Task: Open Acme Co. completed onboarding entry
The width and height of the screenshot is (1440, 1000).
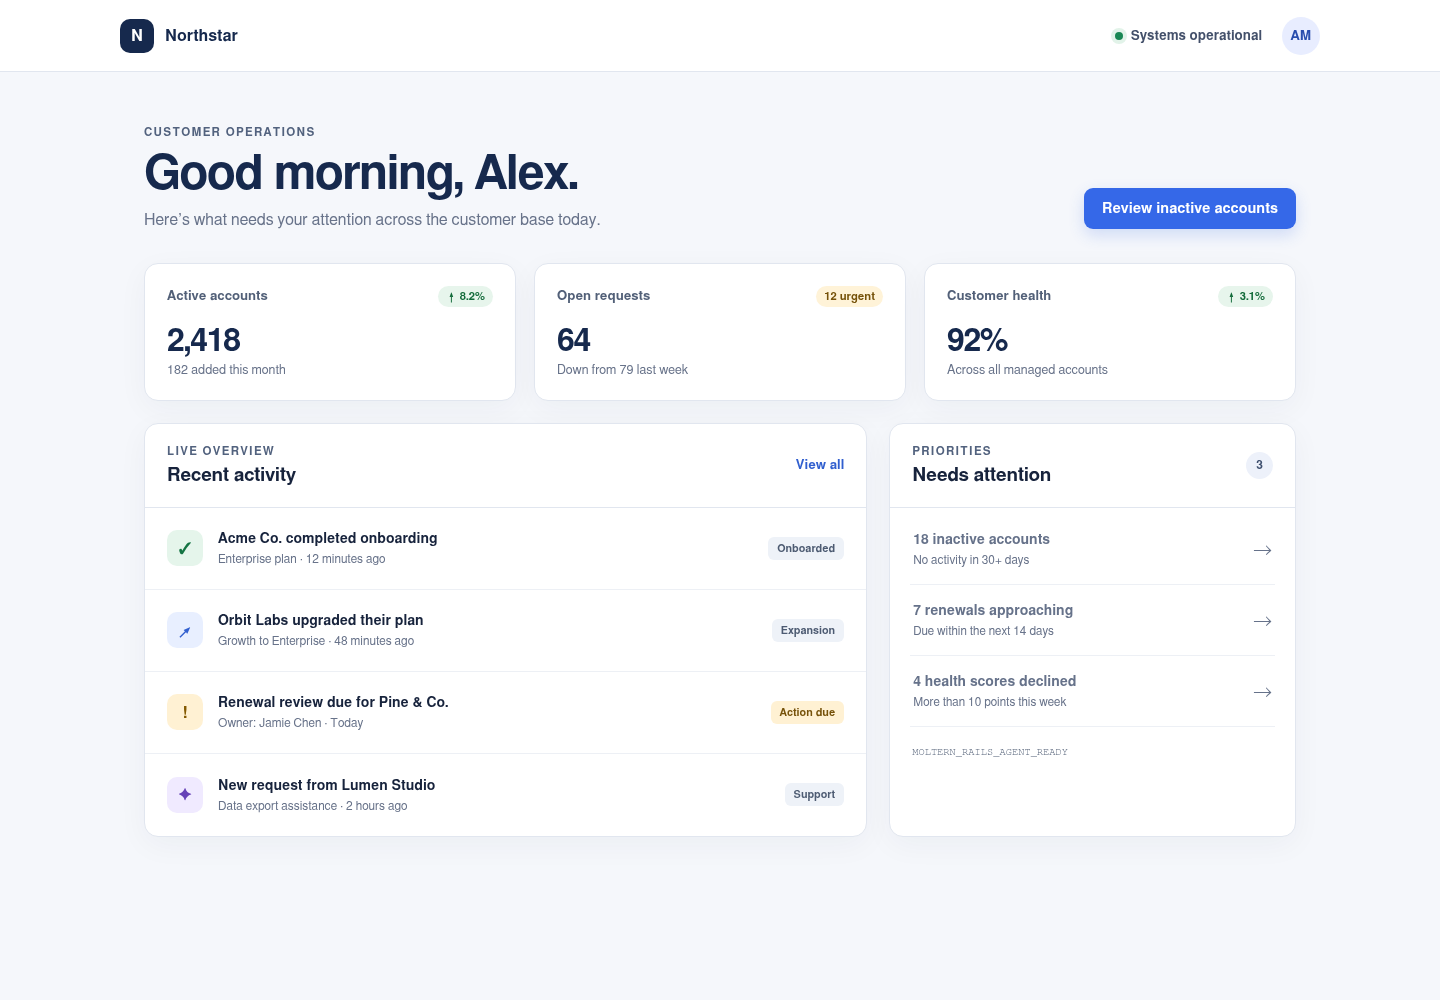Action: [x=505, y=548]
